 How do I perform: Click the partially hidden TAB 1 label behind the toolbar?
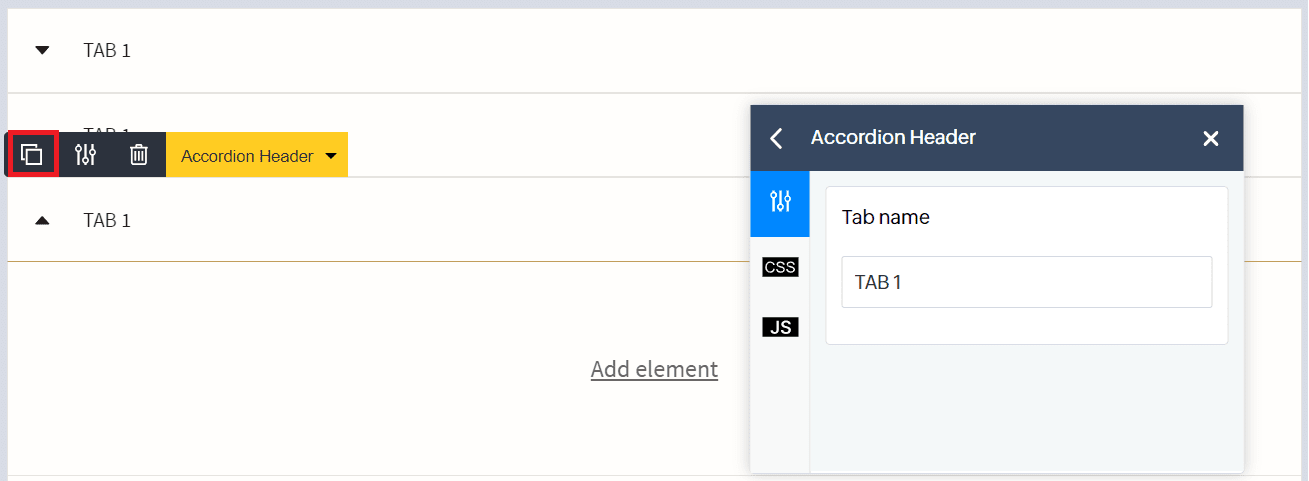pyautogui.click(x=108, y=129)
